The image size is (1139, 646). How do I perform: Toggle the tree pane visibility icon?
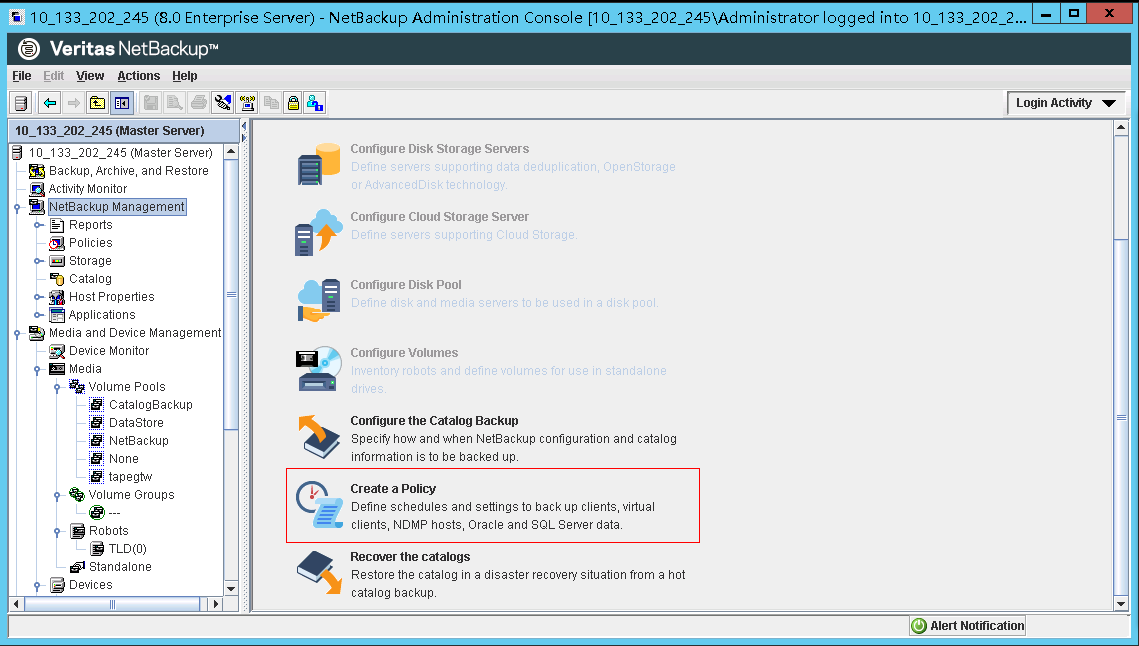tap(121, 102)
